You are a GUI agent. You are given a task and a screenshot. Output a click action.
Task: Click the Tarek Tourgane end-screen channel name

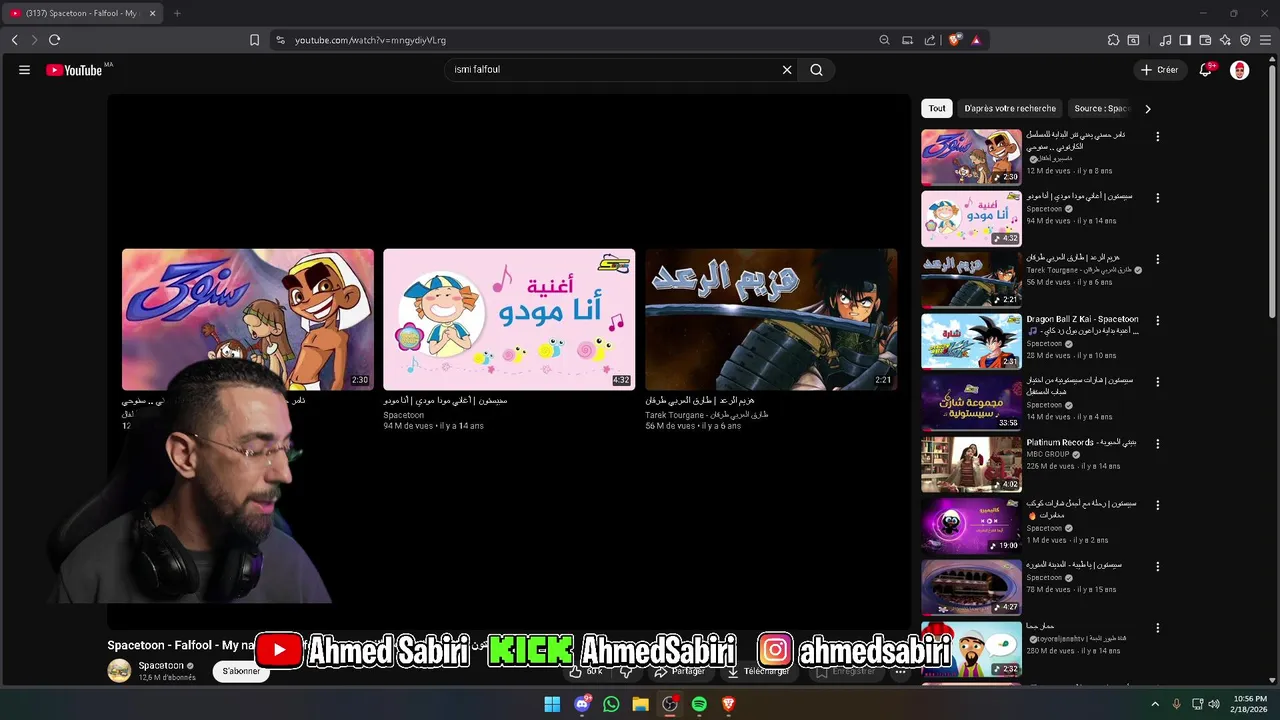point(707,414)
